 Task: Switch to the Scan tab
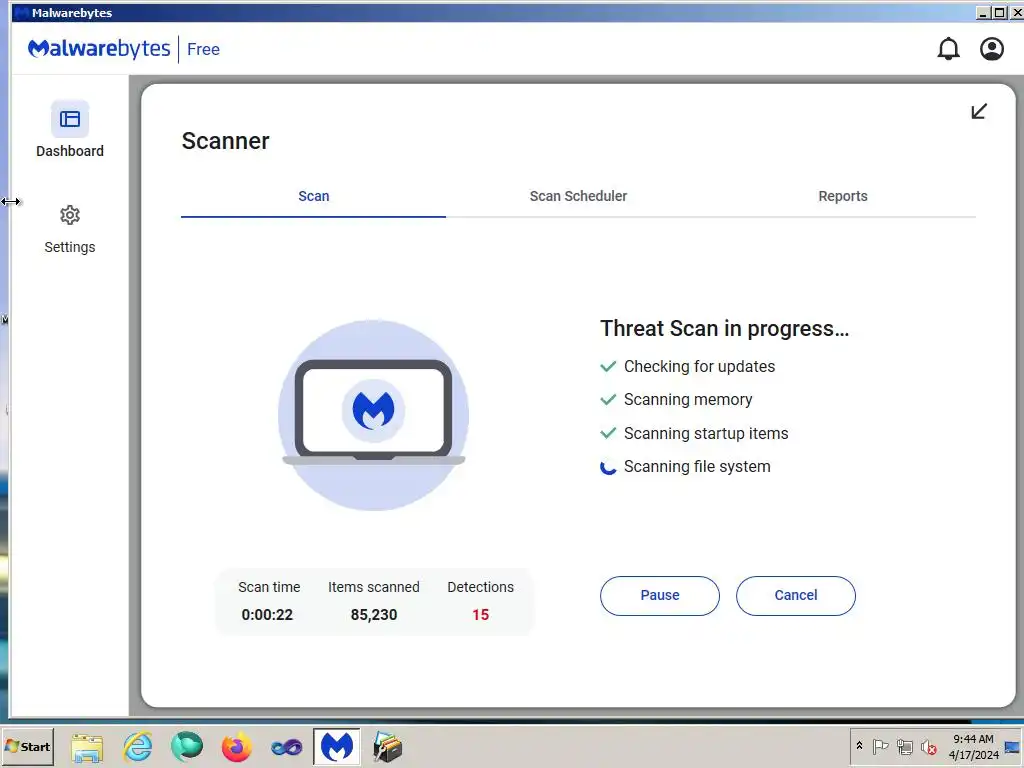pyautogui.click(x=313, y=196)
